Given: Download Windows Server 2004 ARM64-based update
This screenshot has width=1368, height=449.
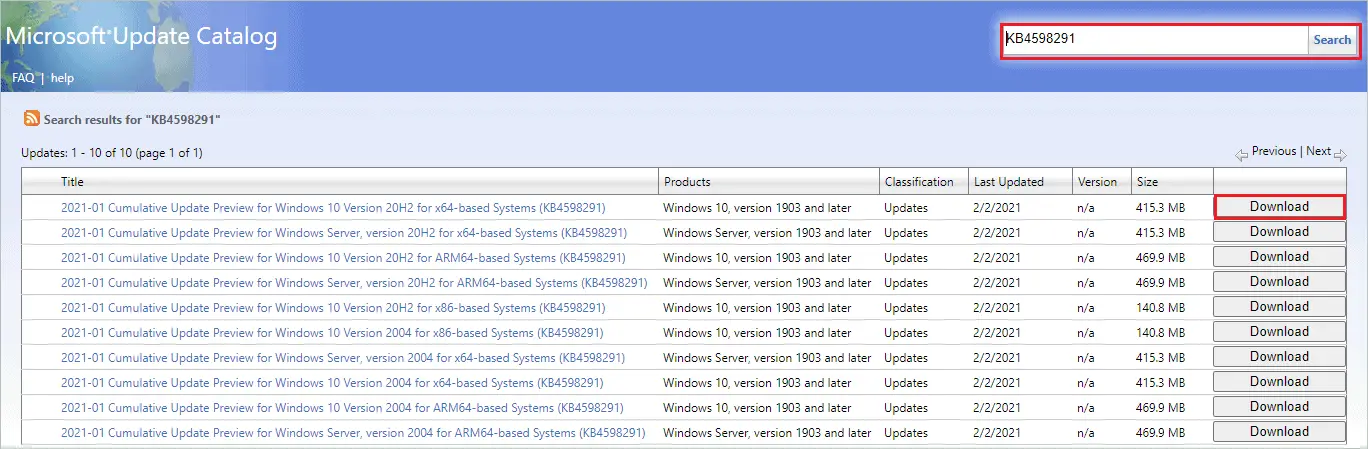Looking at the screenshot, I should pyautogui.click(x=1279, y=432).
